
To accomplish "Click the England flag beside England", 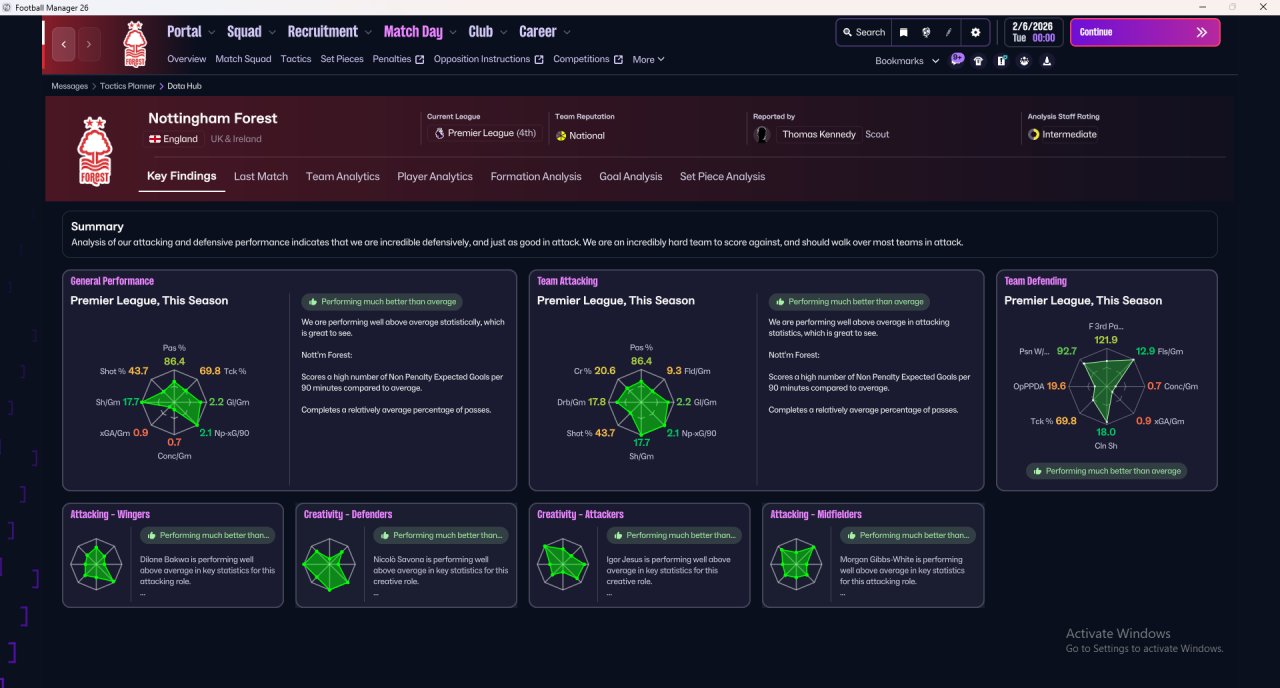I will click(155, 139).
